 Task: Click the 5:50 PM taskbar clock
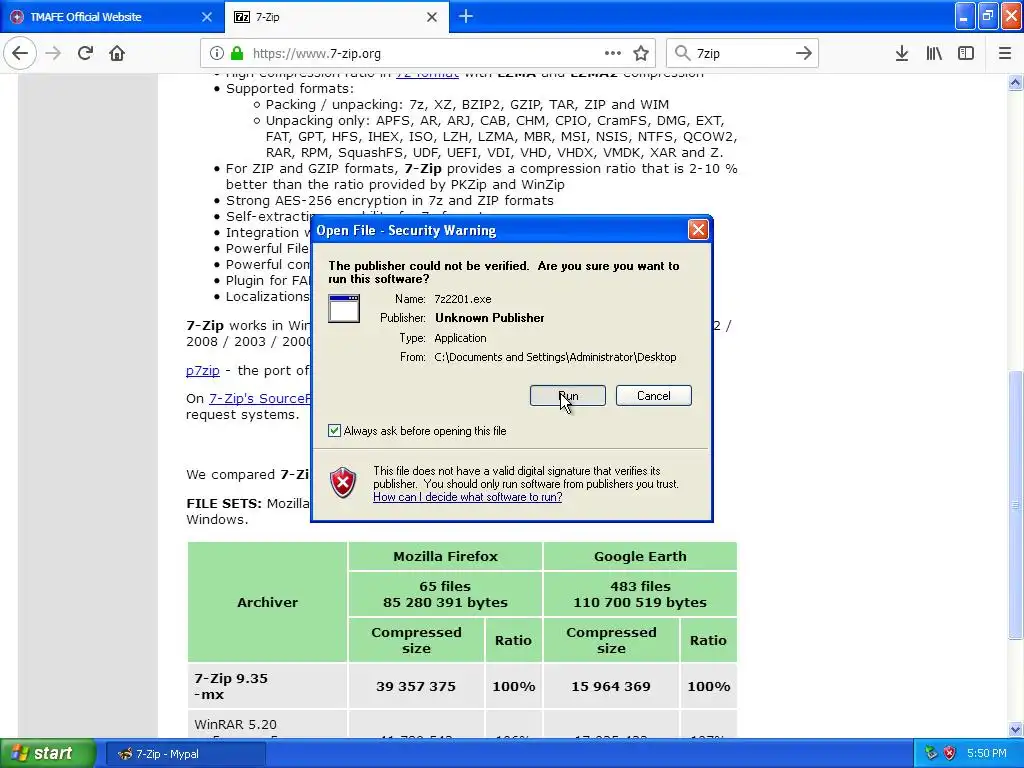click(x=986, y=753)
